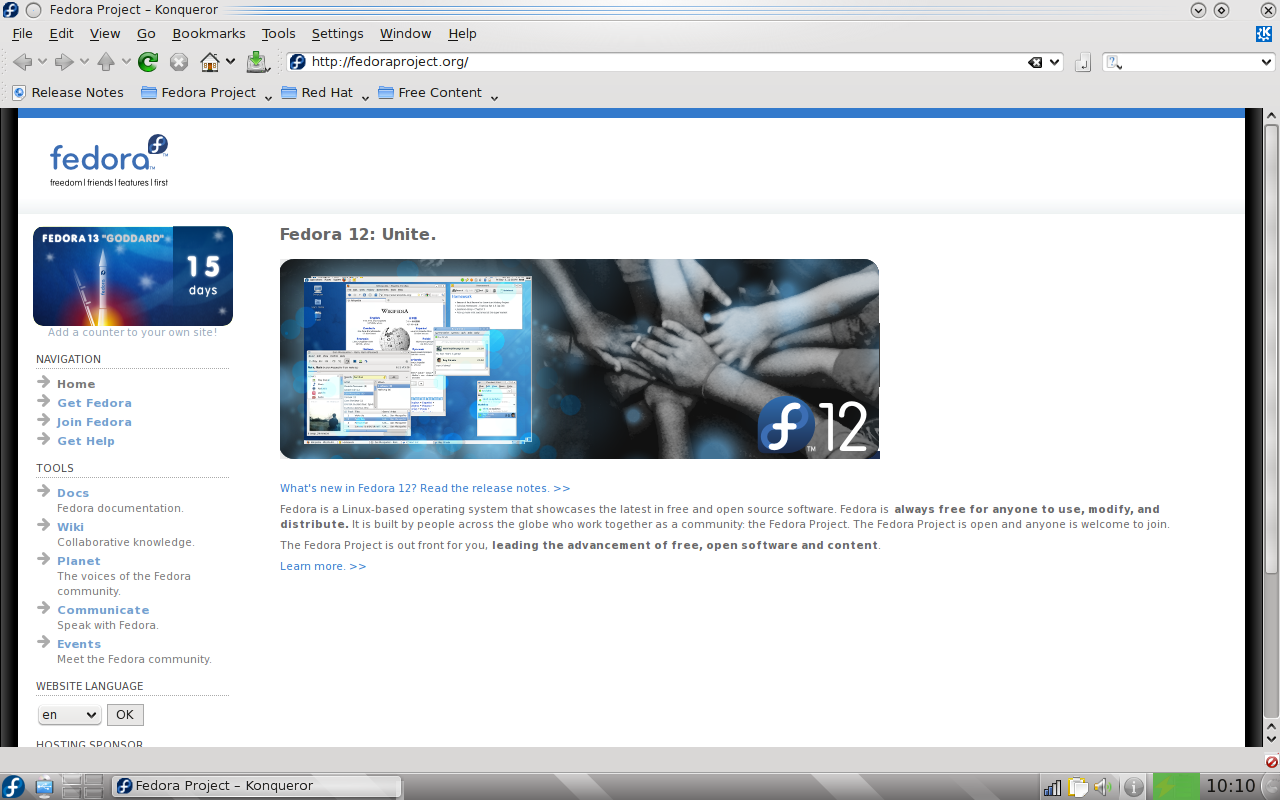
Task: Switch desktops using the pager widget
Action: [82, 786]
